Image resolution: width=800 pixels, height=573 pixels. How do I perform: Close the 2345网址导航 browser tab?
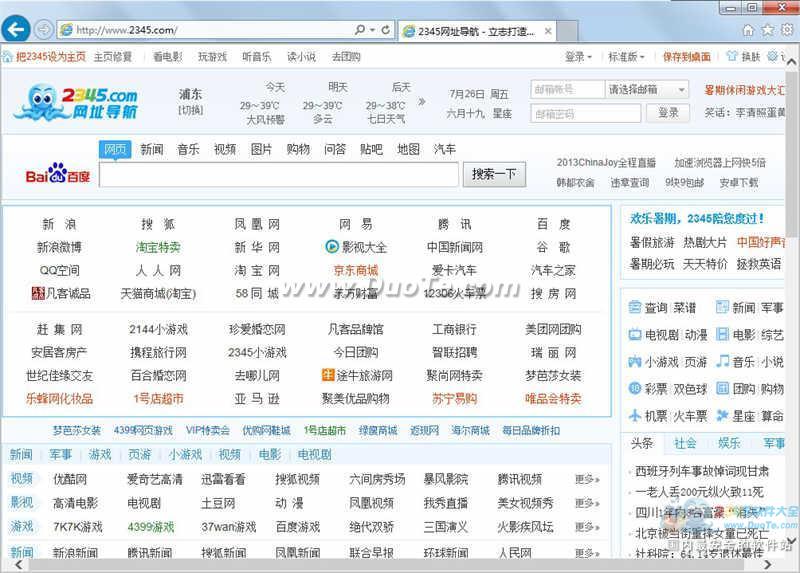coord(548,31)
